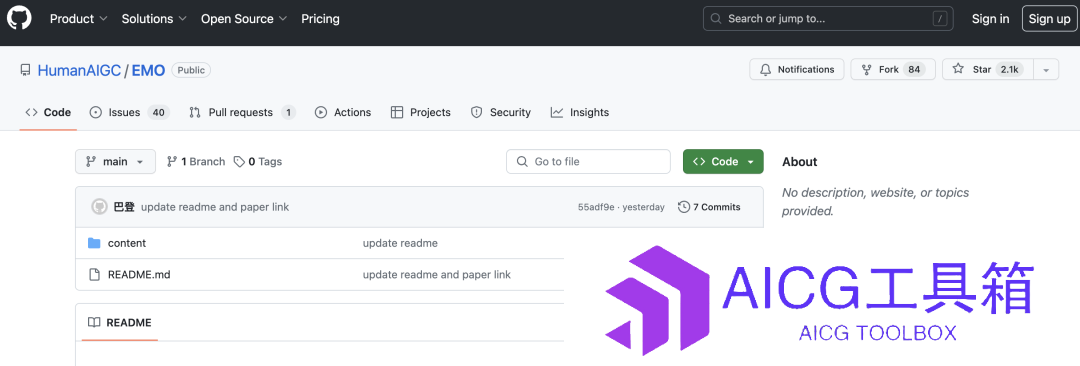This screenshot has height=366, width=1080.
Task: Switch to the Code tab
Action: tap(48, 112)
